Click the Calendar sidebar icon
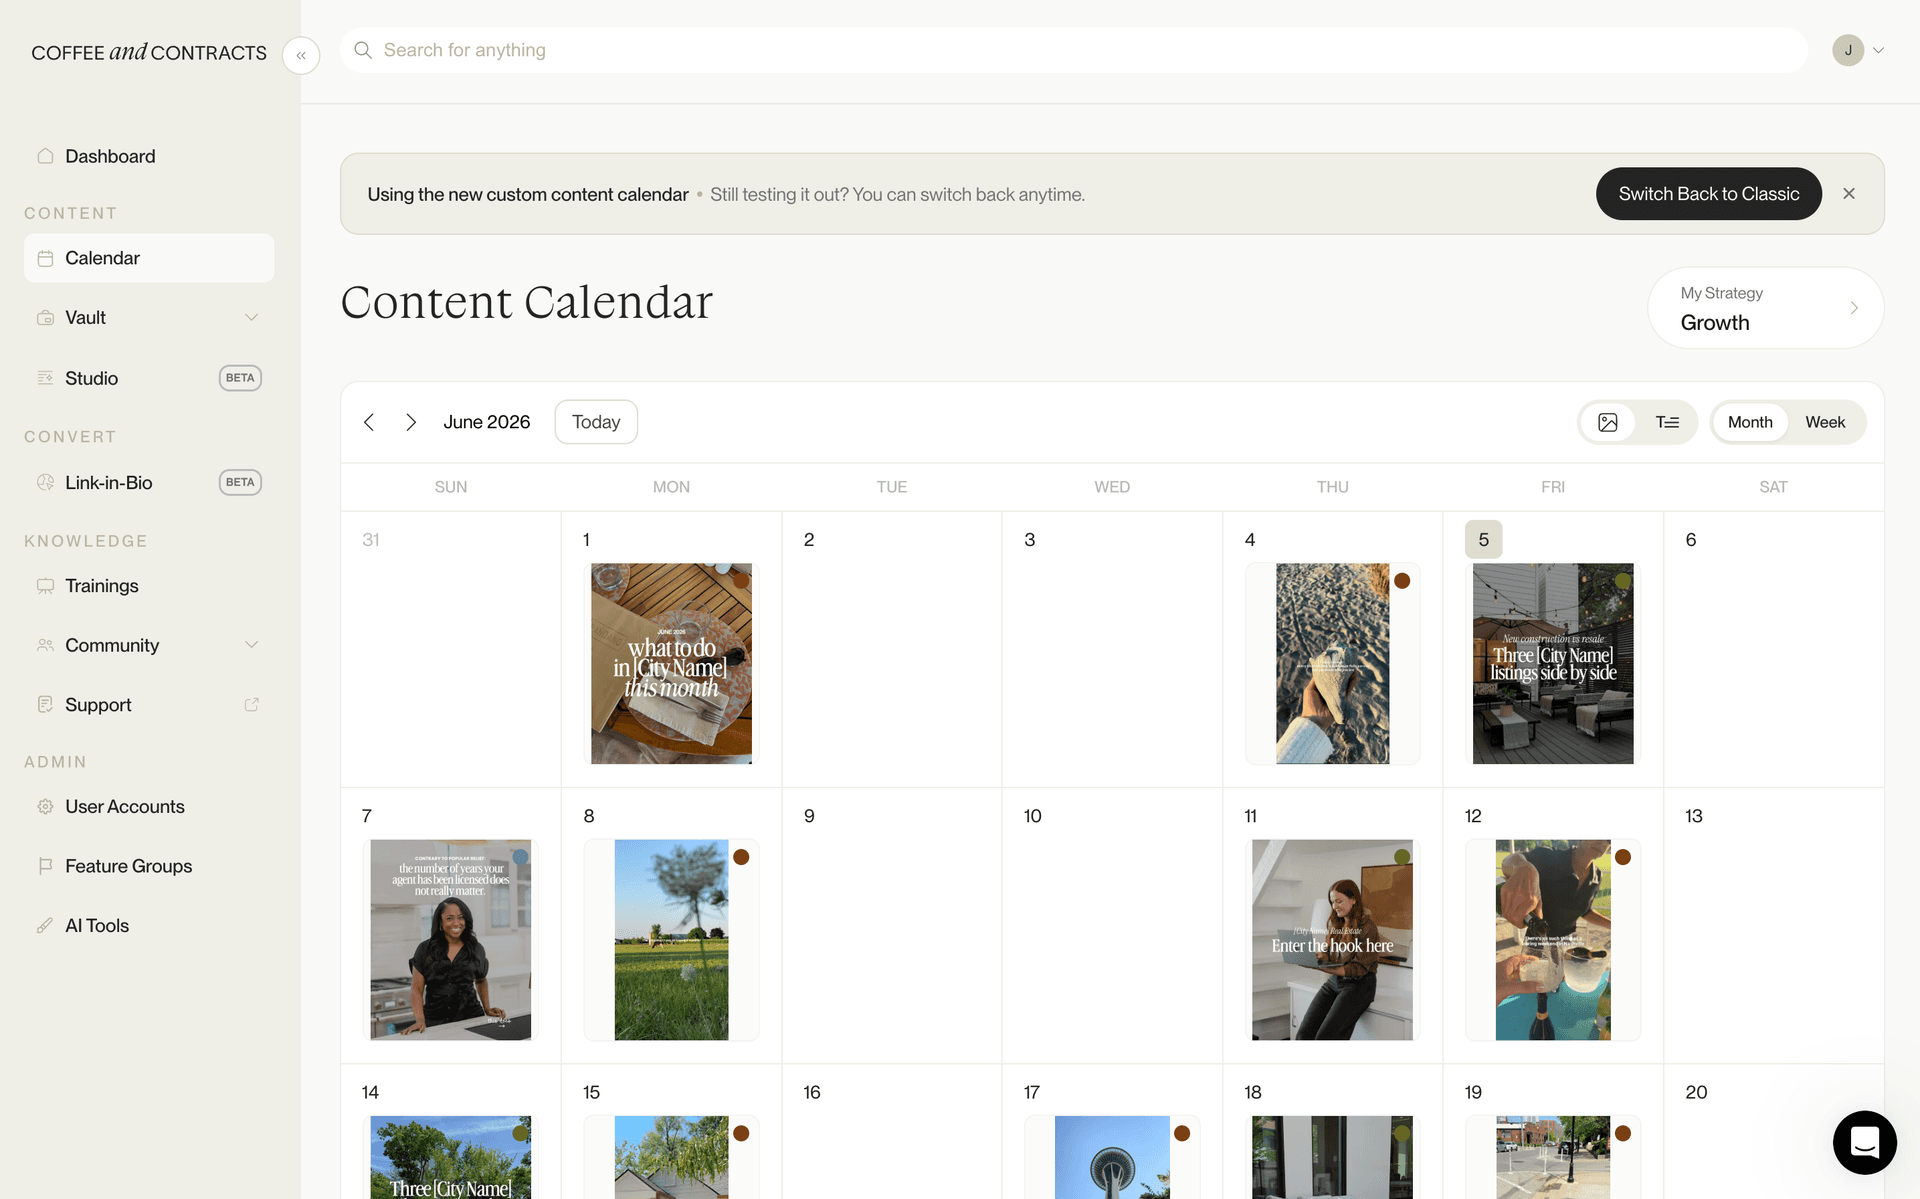The width and height of the screenshot is (1920, 1199). pyautogui.click(x=45, y=258)
